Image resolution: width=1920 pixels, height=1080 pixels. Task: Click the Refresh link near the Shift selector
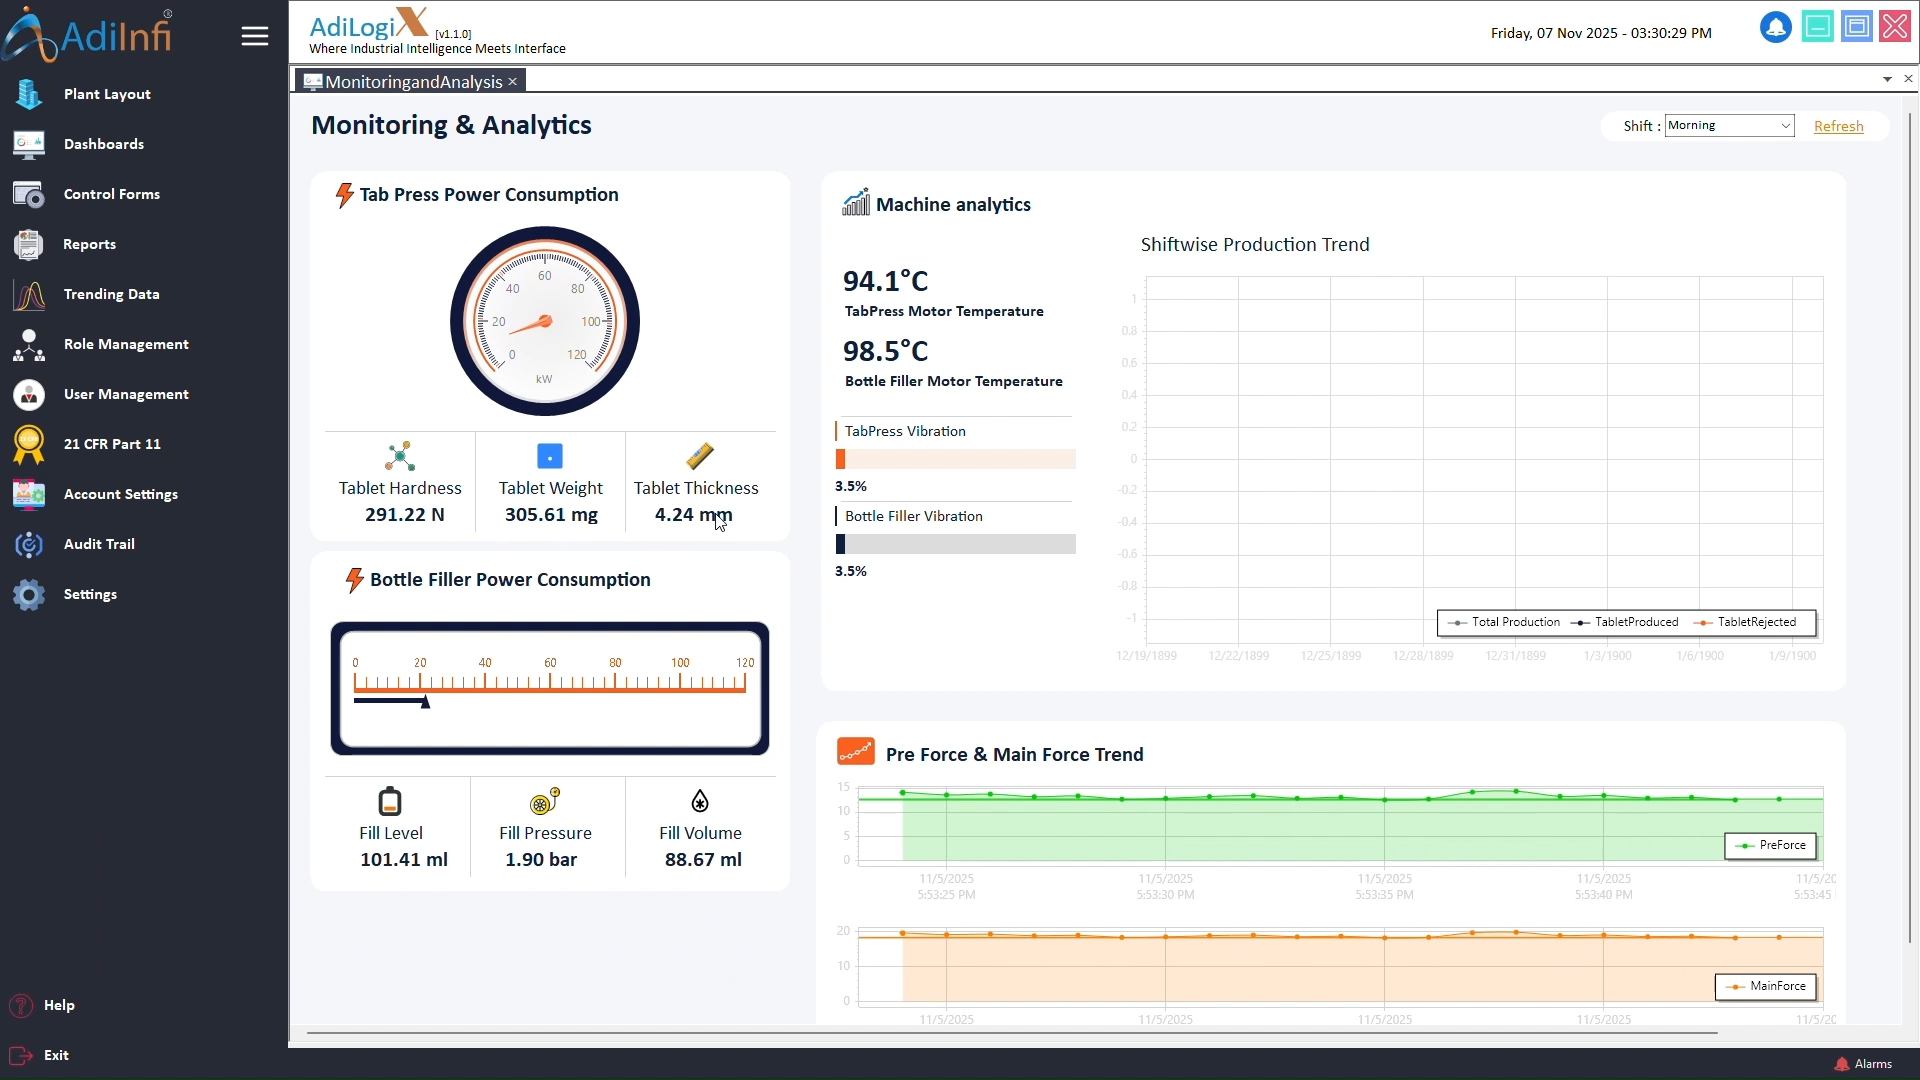1838,126
